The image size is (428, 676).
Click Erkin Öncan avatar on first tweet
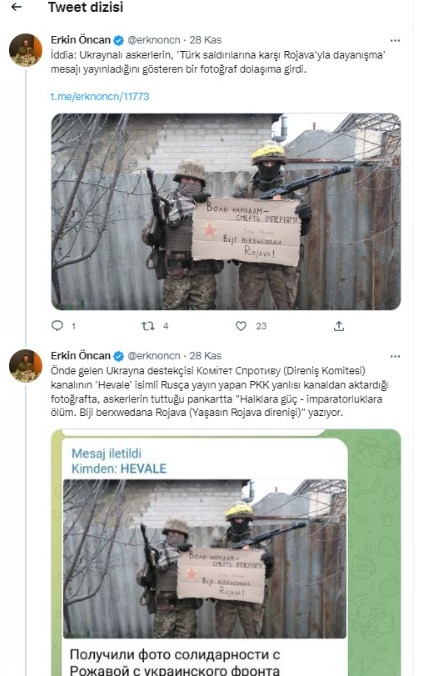coord(25,50)
